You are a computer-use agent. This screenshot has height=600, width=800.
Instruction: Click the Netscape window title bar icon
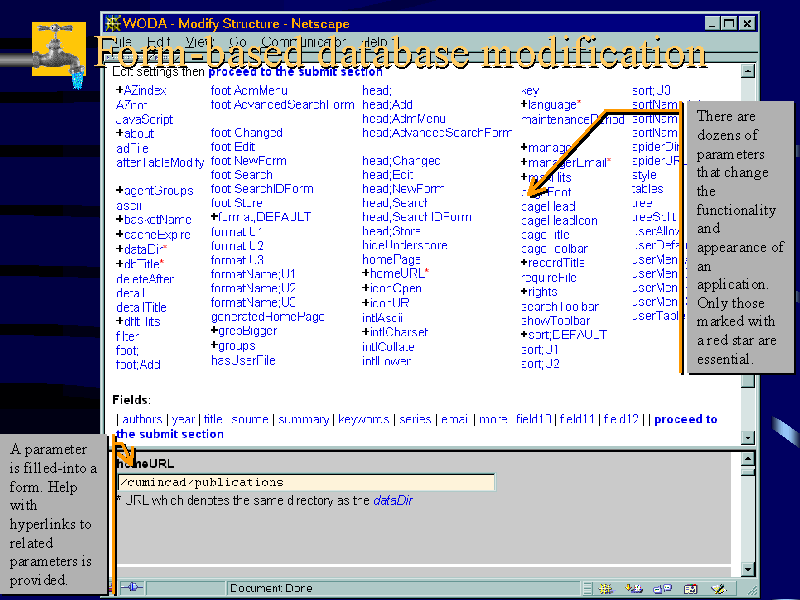[x=113, y=22]
